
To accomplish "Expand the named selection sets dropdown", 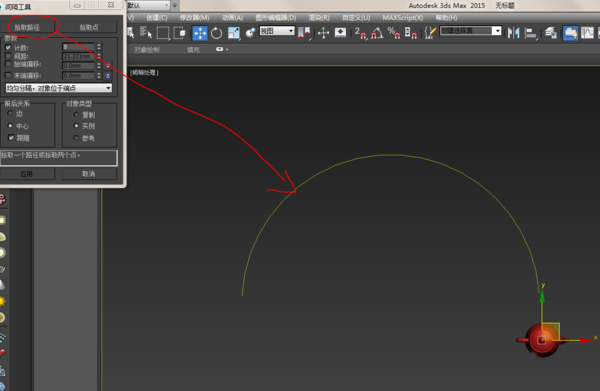I will (471, 31).
